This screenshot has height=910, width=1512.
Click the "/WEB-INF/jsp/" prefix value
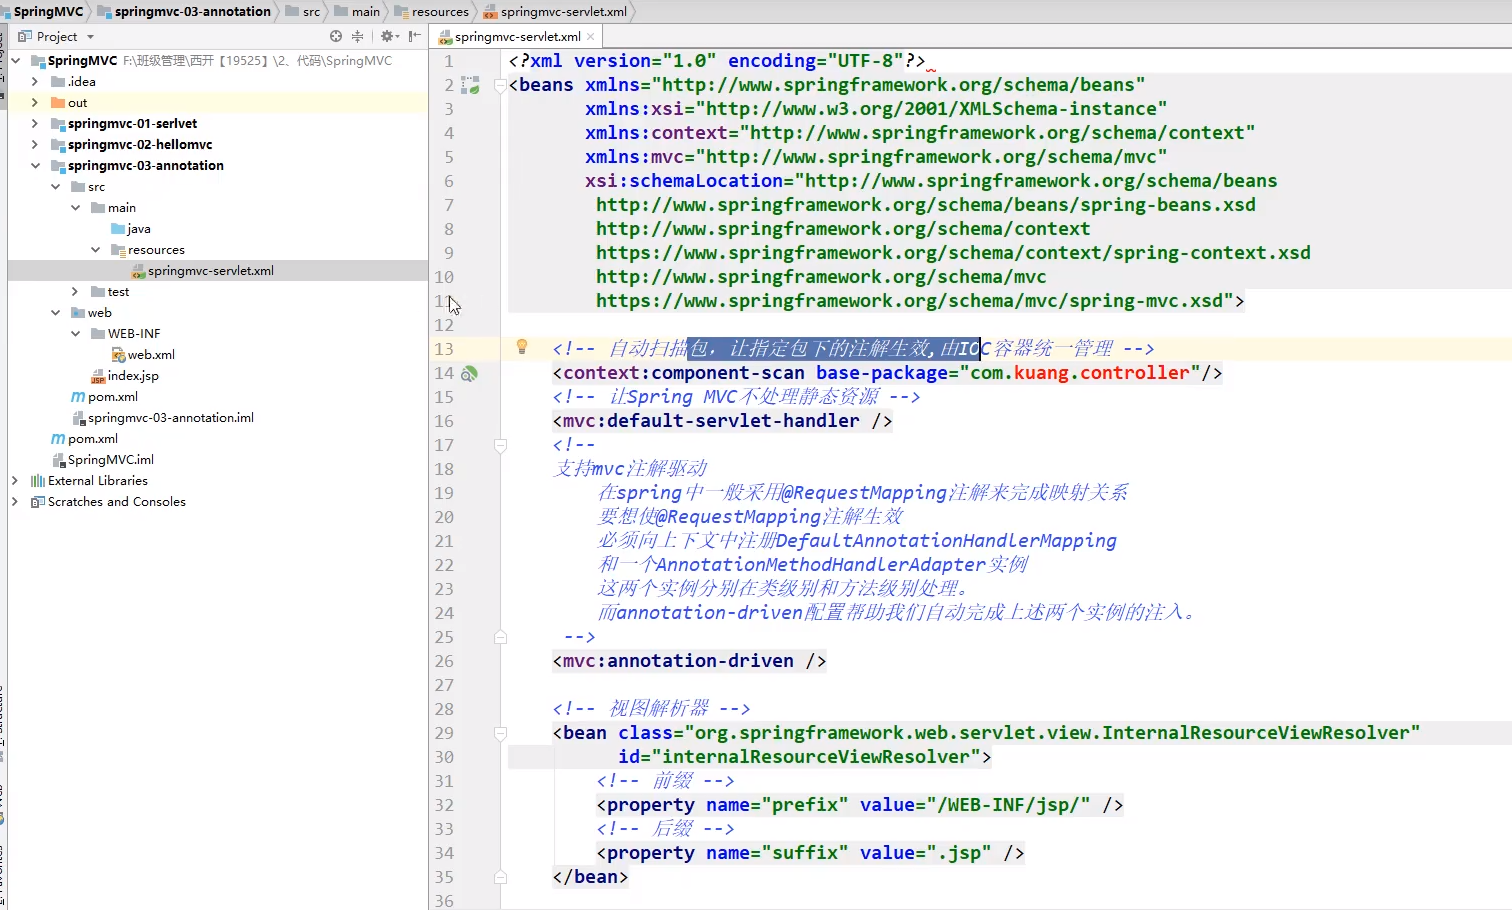tap(1008, 805)
